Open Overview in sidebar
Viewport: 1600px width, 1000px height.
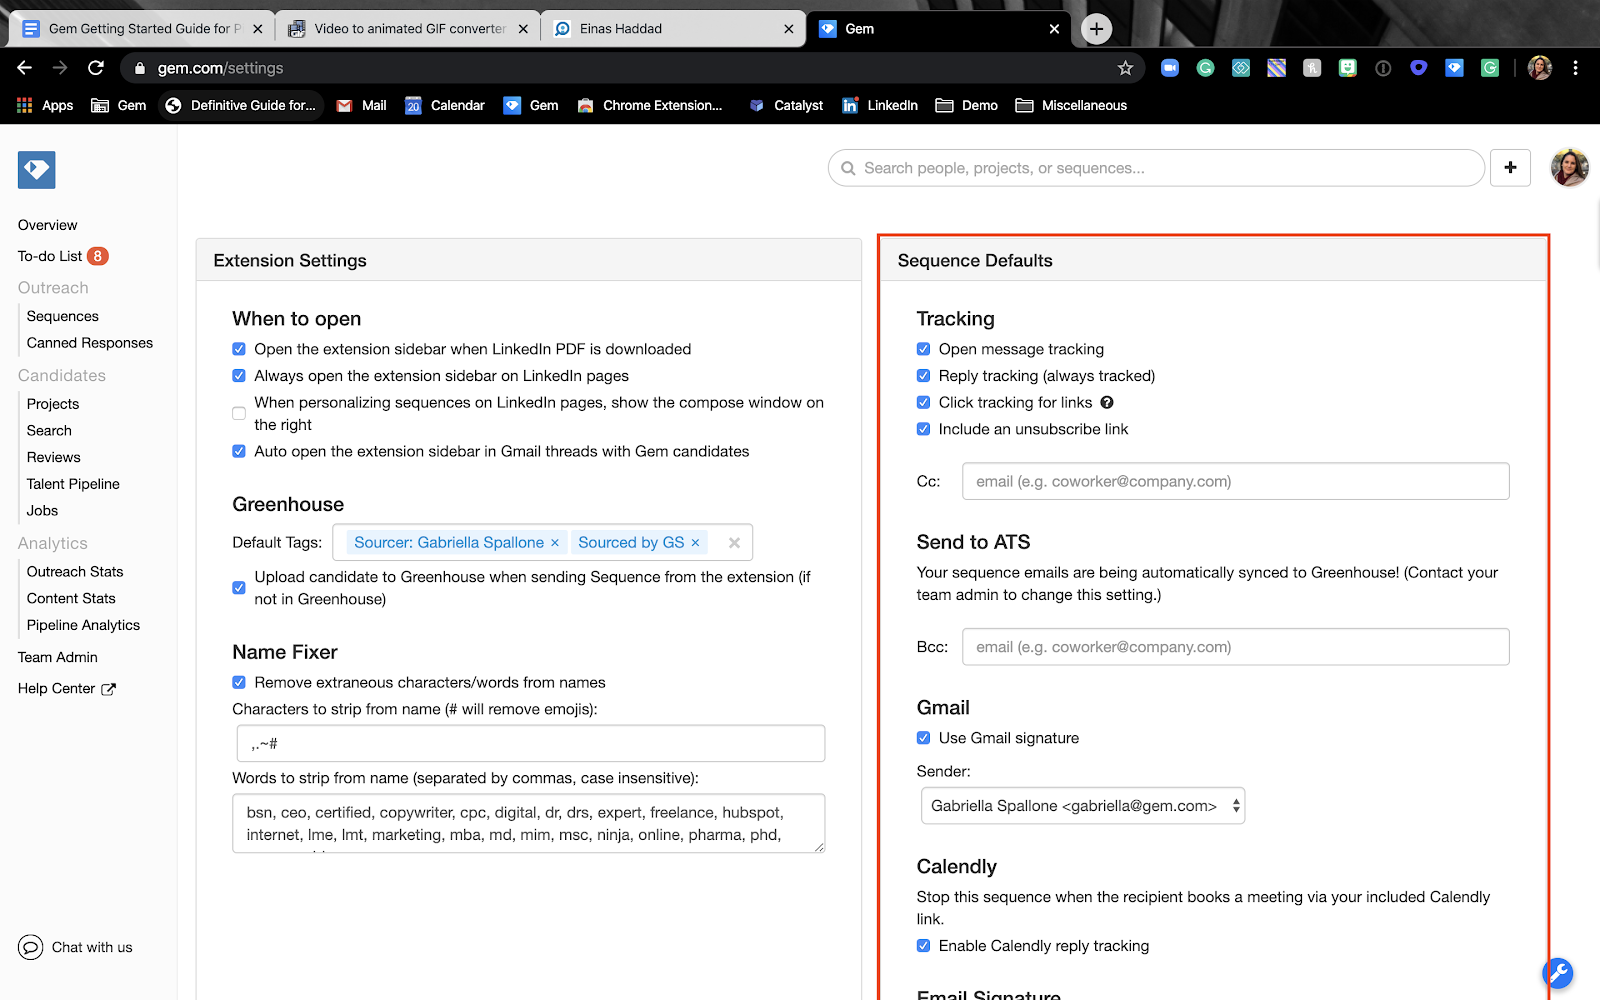[x=47, y=225]
